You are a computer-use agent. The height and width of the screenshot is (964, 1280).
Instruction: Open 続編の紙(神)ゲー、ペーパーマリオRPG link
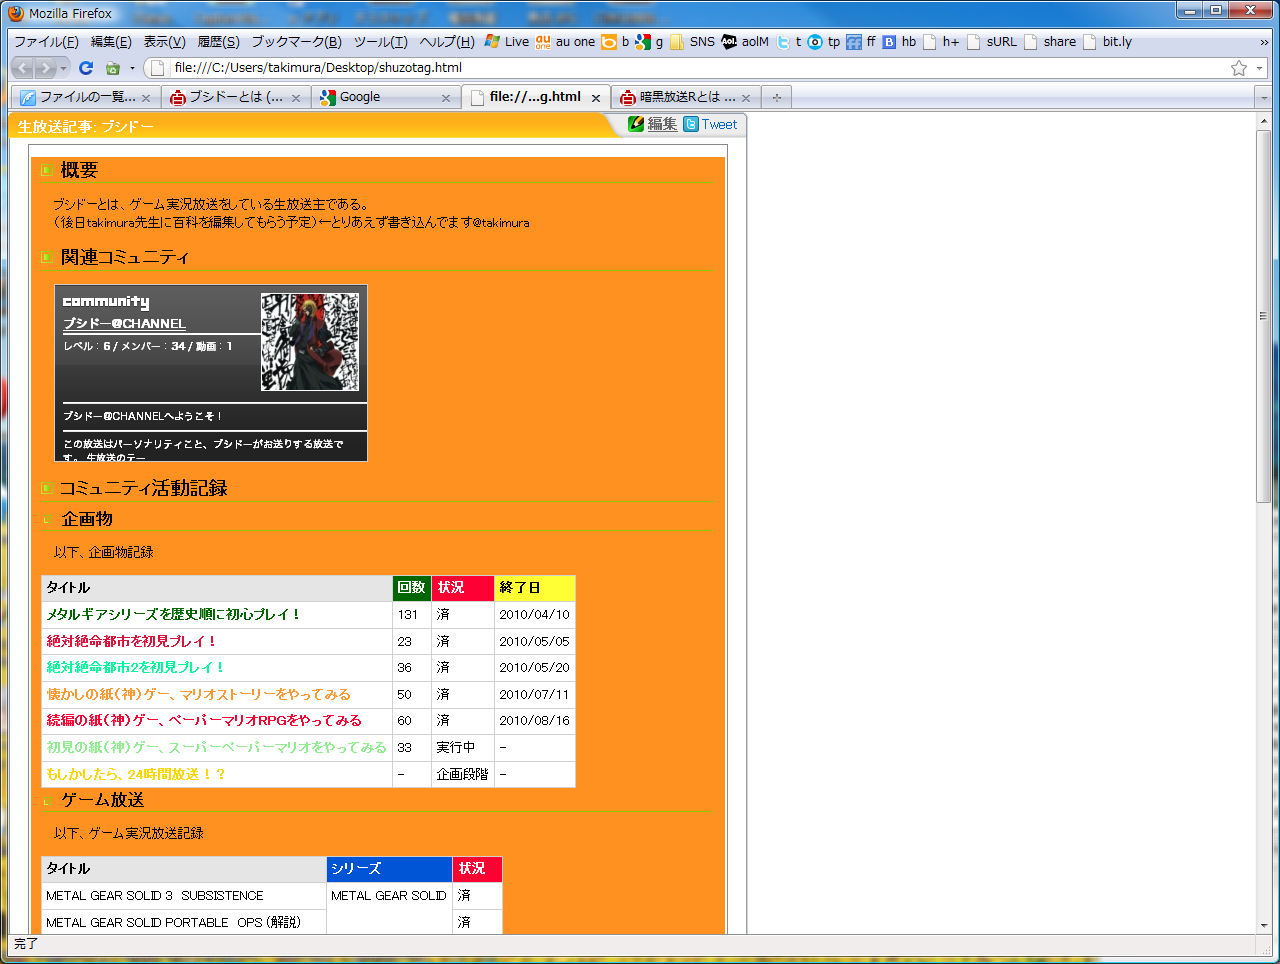pos(204,720)
